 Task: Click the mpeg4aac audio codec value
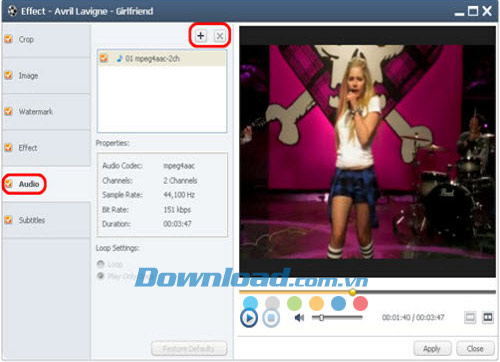(179, 166)
